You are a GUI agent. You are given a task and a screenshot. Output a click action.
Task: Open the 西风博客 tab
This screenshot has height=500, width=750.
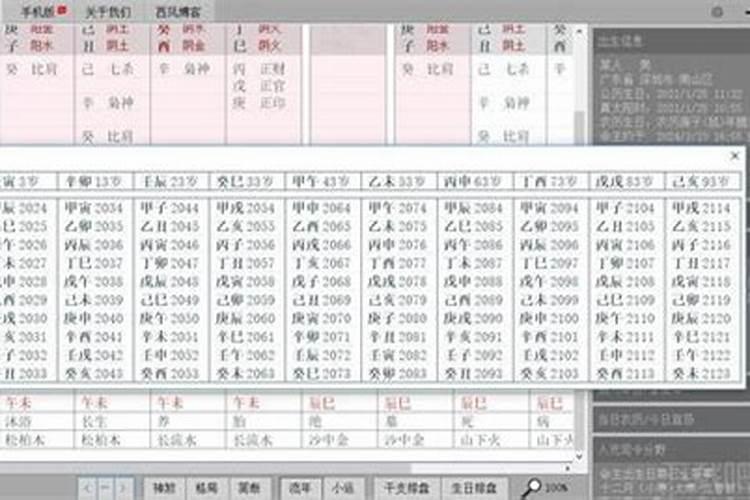coord(178,12)
